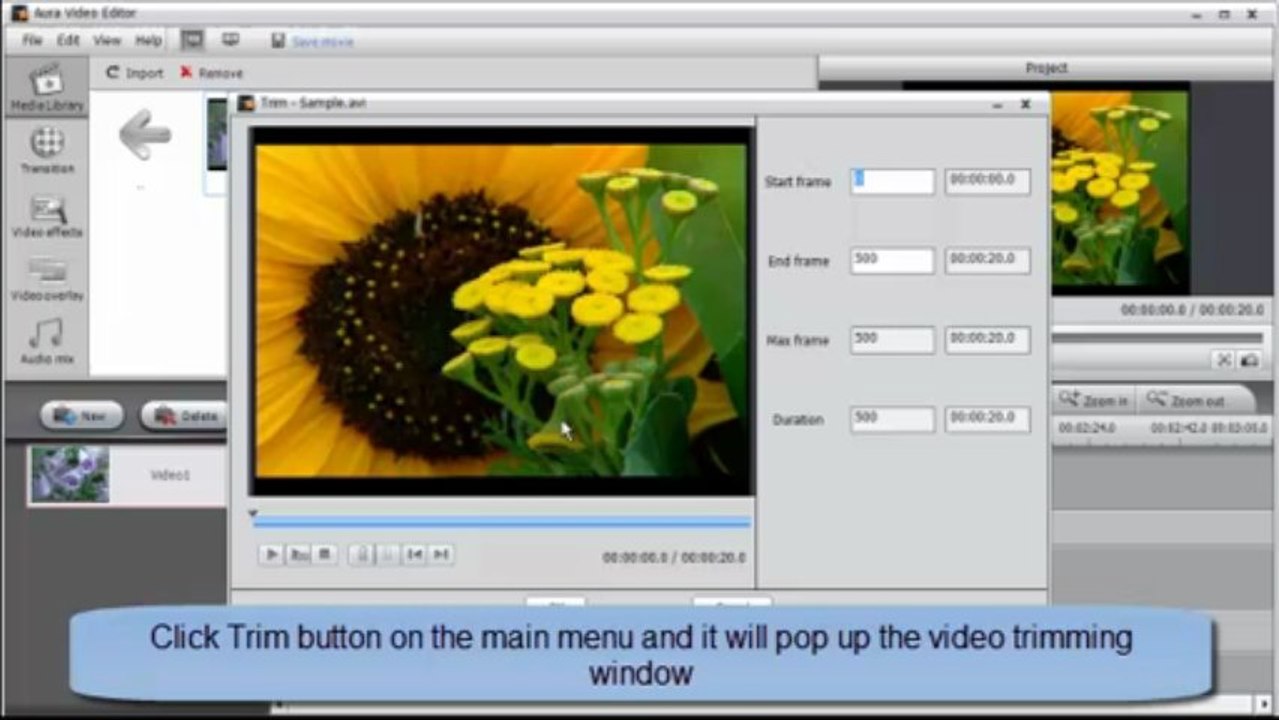
Task: Minimize the Trim - Sample.avi dialog
Action: coord(997,104)
